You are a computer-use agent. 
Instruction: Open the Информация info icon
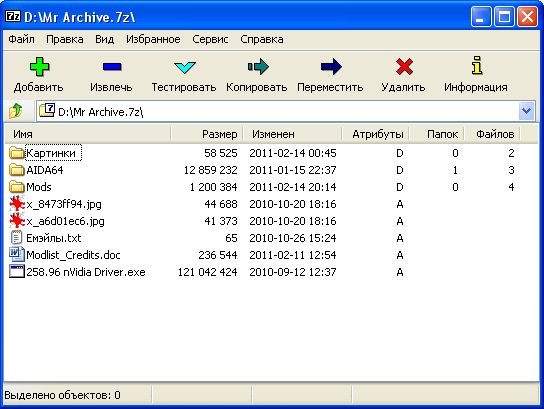(x=477, y=65)
